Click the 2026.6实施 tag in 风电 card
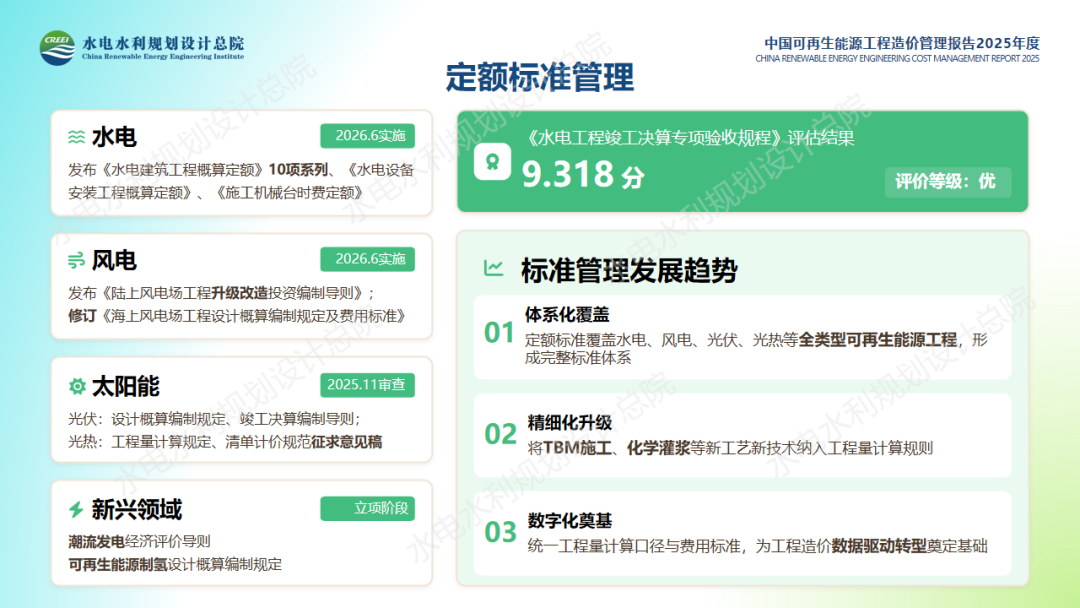Screen dimensions: 1080x608 [x=368, y=259]
